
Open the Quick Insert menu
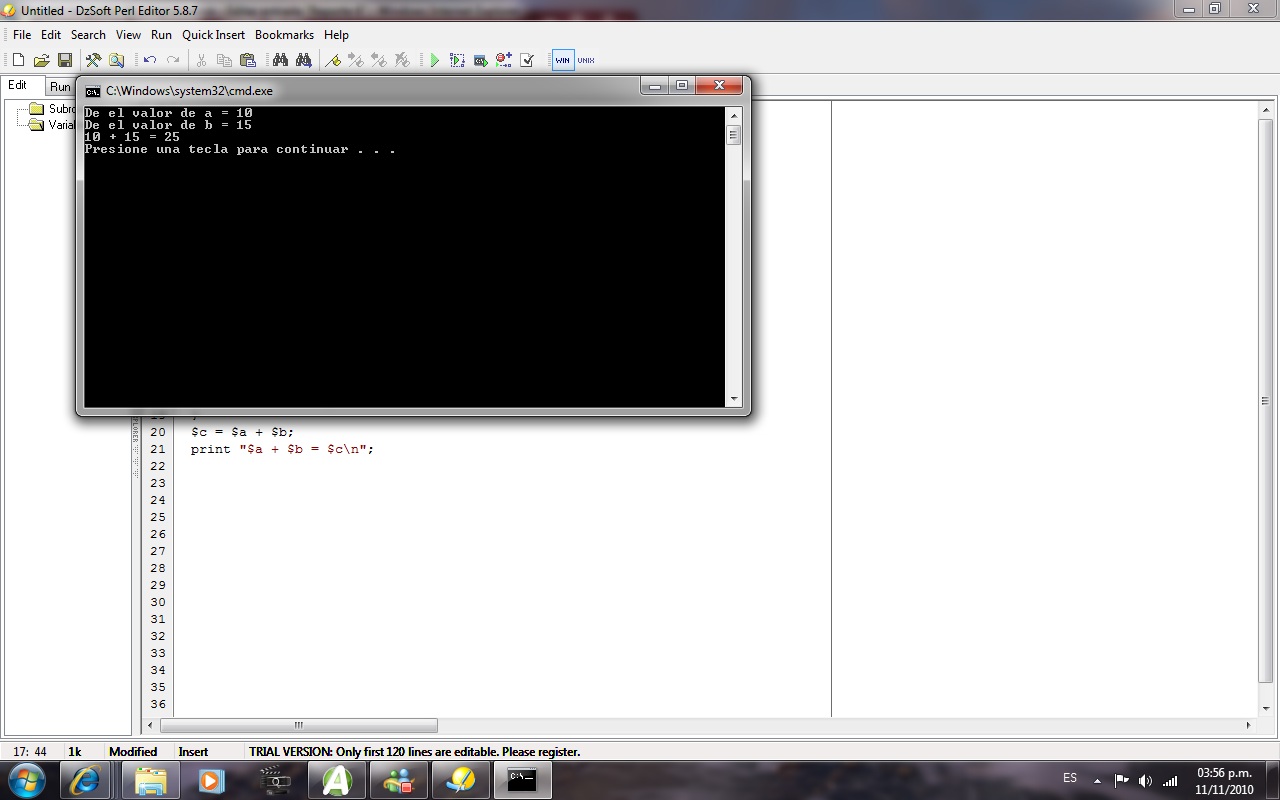(213, 35)
